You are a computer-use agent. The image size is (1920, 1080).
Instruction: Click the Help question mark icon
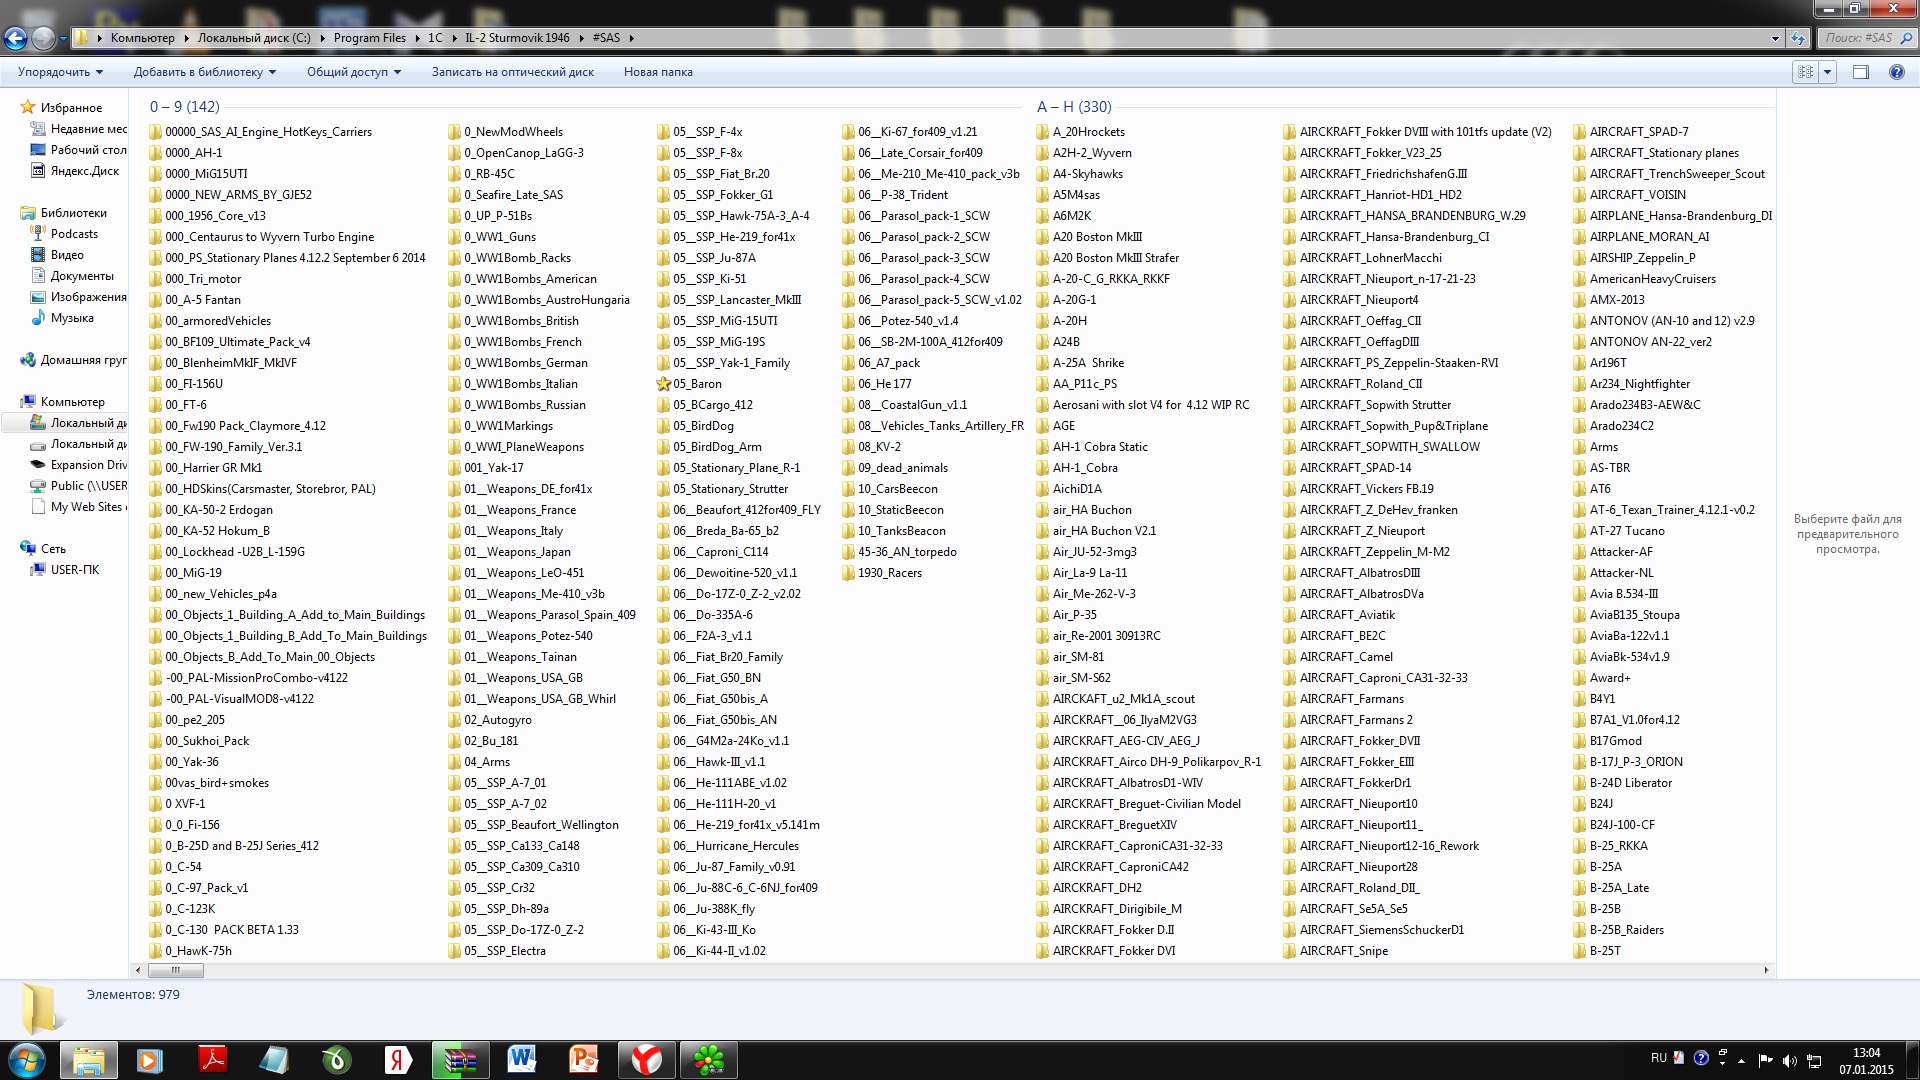pos(1896,72)
